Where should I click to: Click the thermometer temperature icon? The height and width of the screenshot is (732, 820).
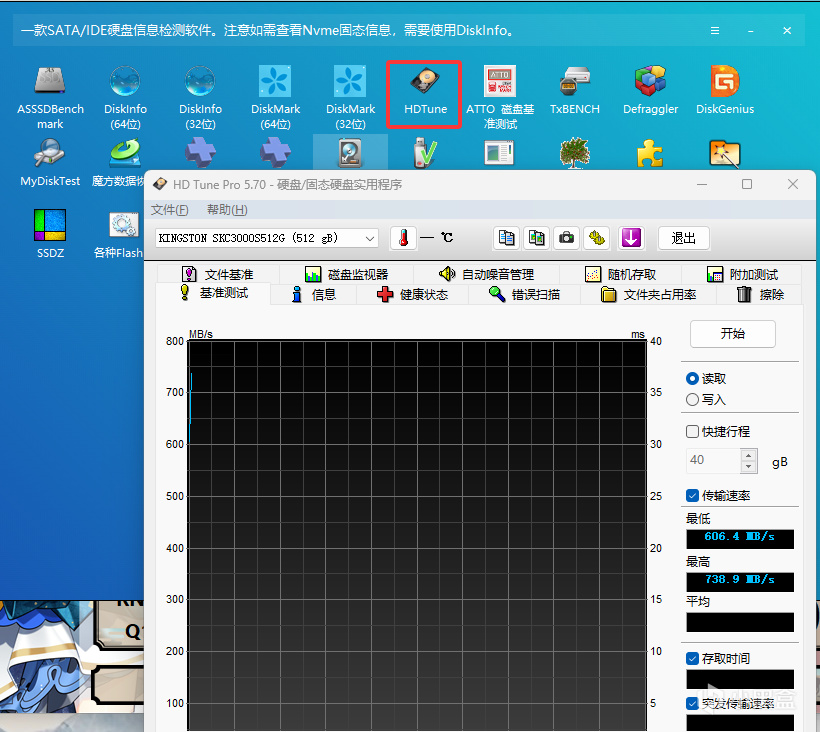(x=403, y=238)
